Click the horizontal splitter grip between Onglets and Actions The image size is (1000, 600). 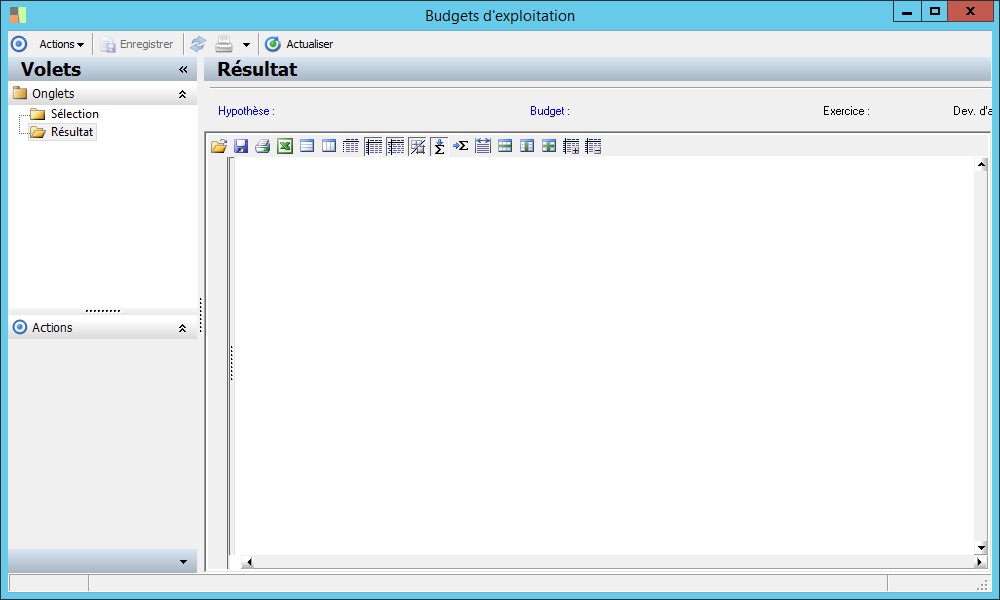(103, 311)
